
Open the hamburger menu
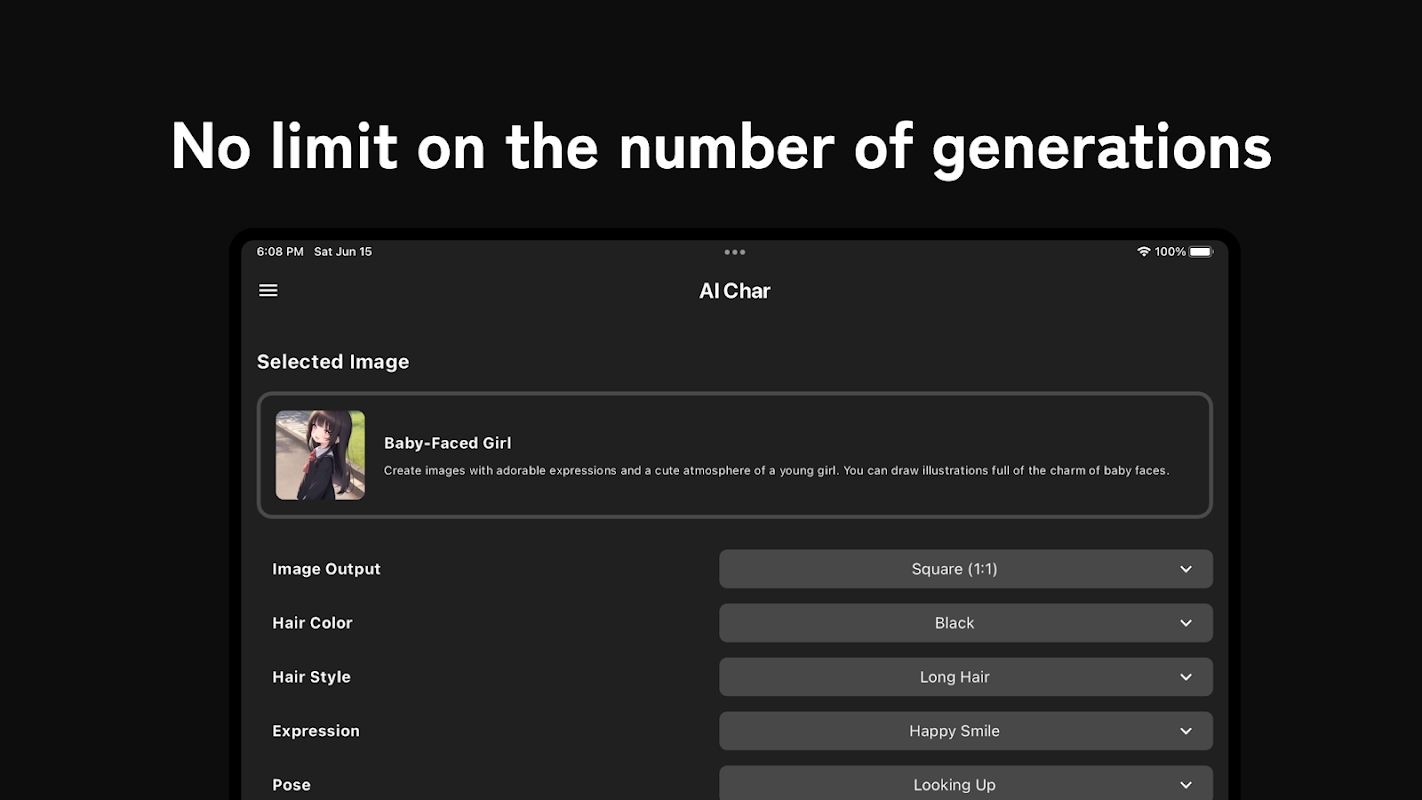[268, 290]
